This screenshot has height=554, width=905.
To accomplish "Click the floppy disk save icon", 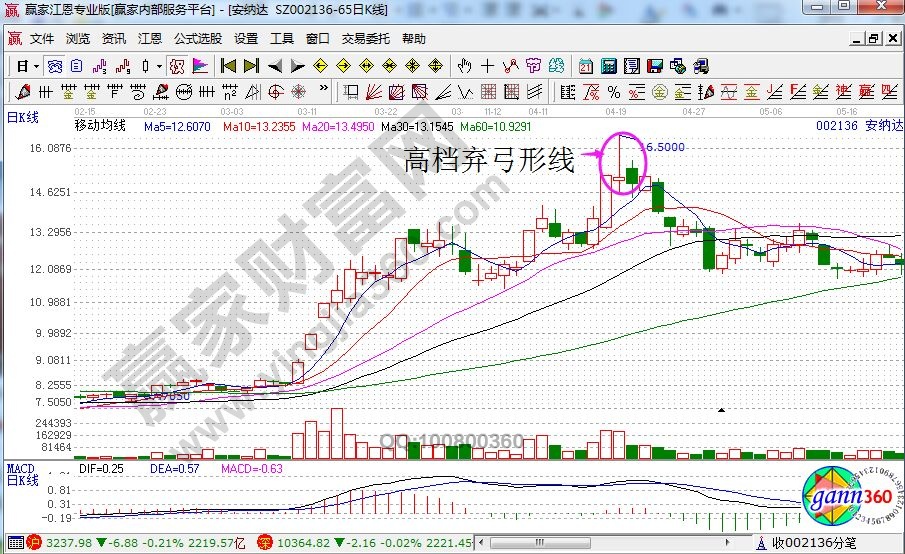I will [x=656, y=66].
